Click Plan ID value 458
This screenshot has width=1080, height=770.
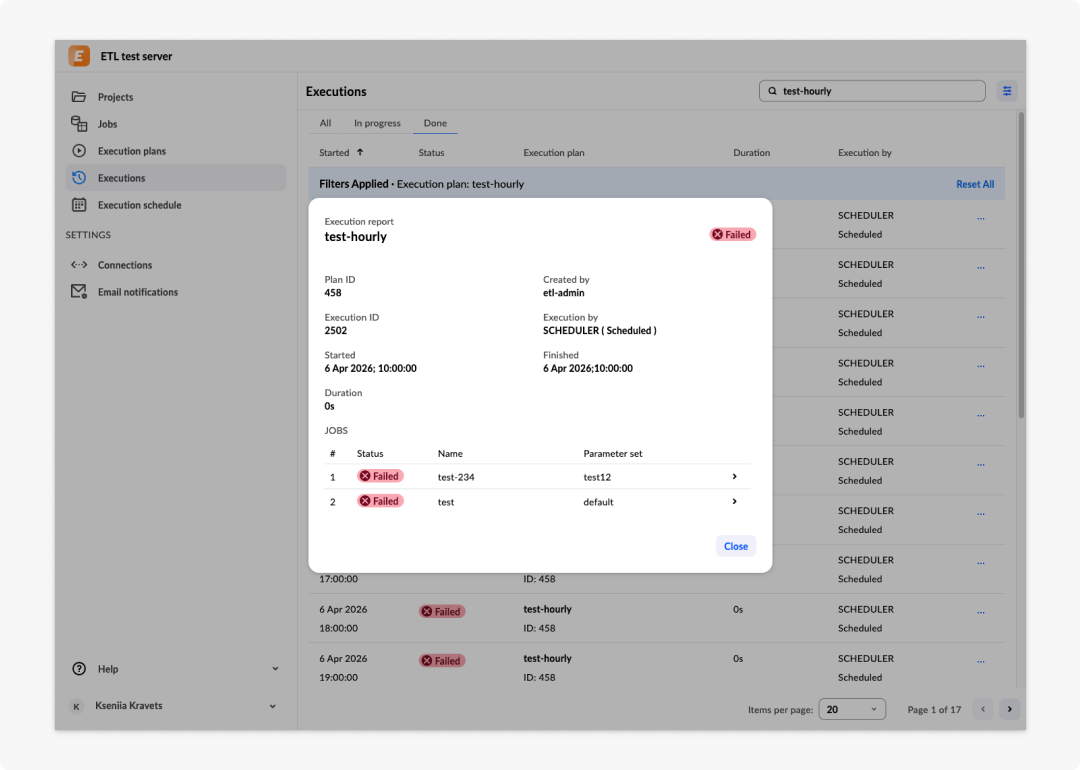pos(333,293)
